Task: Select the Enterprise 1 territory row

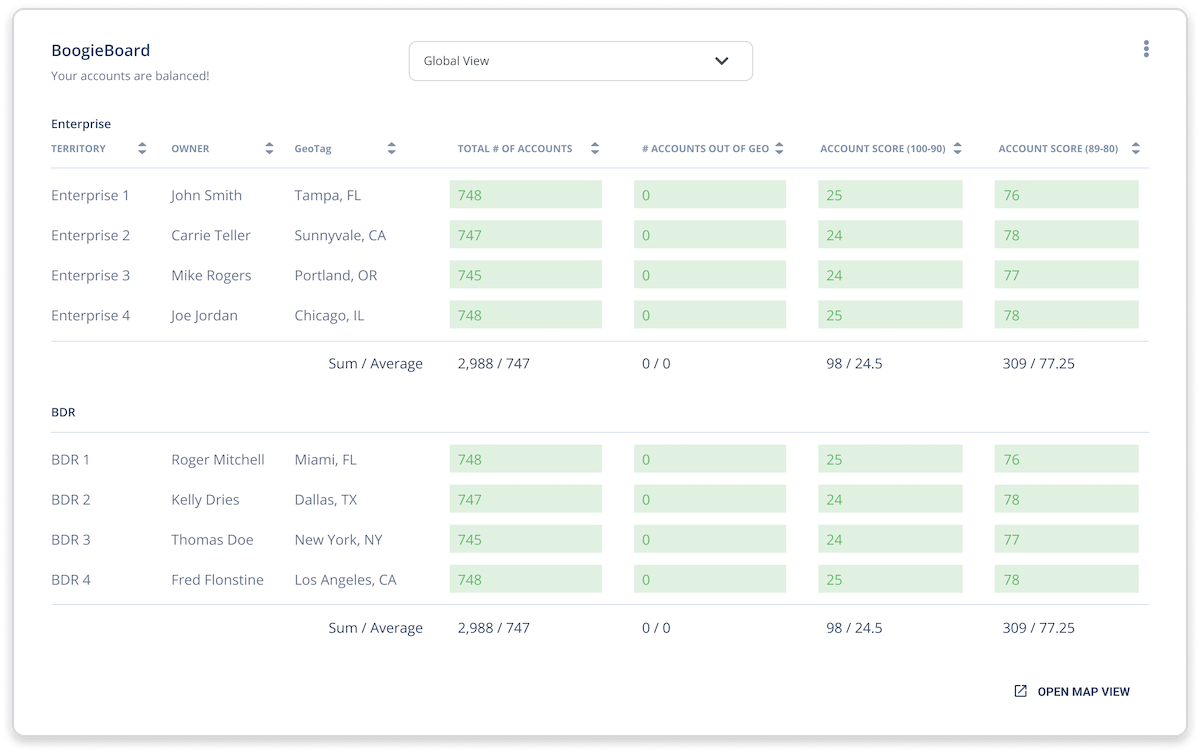Action: (90, 195)
